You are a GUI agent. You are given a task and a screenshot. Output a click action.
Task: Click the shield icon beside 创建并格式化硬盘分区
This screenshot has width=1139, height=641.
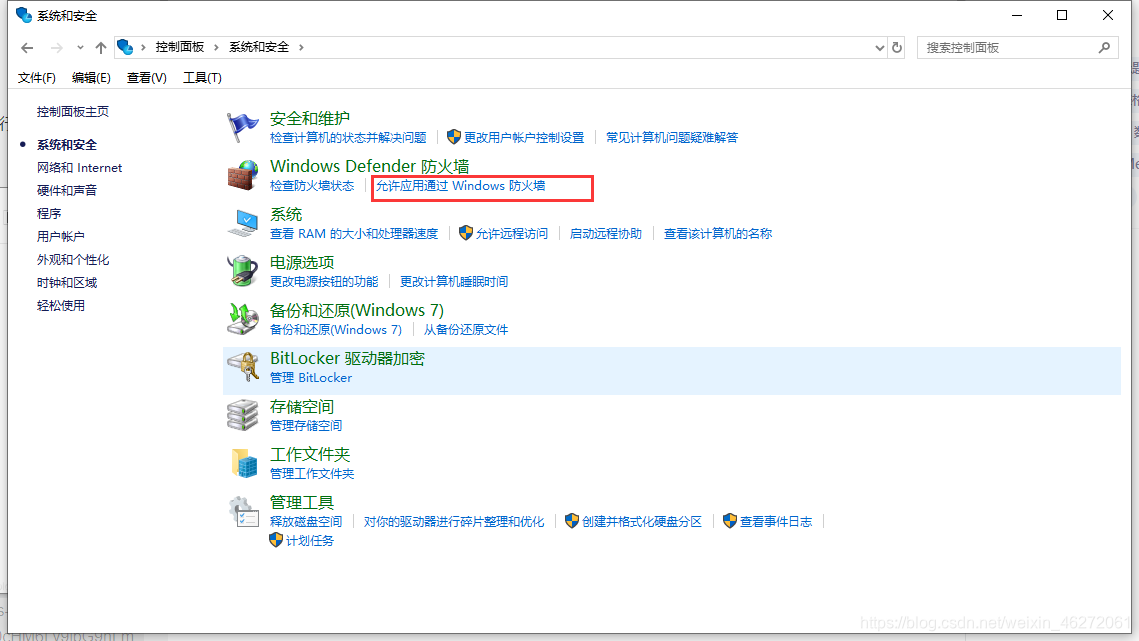coord(572,520)
